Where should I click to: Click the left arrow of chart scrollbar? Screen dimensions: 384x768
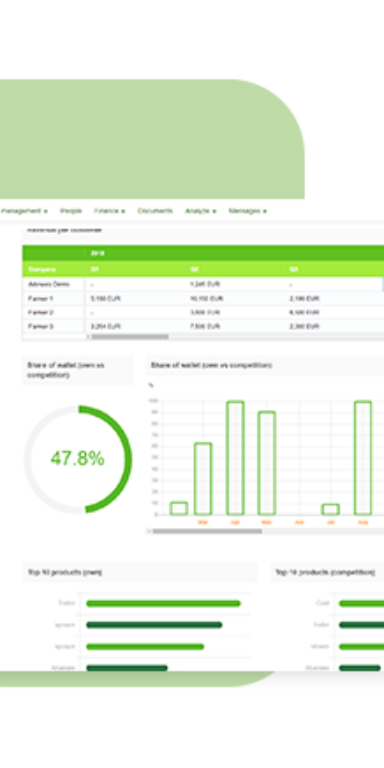click(149, 531)
